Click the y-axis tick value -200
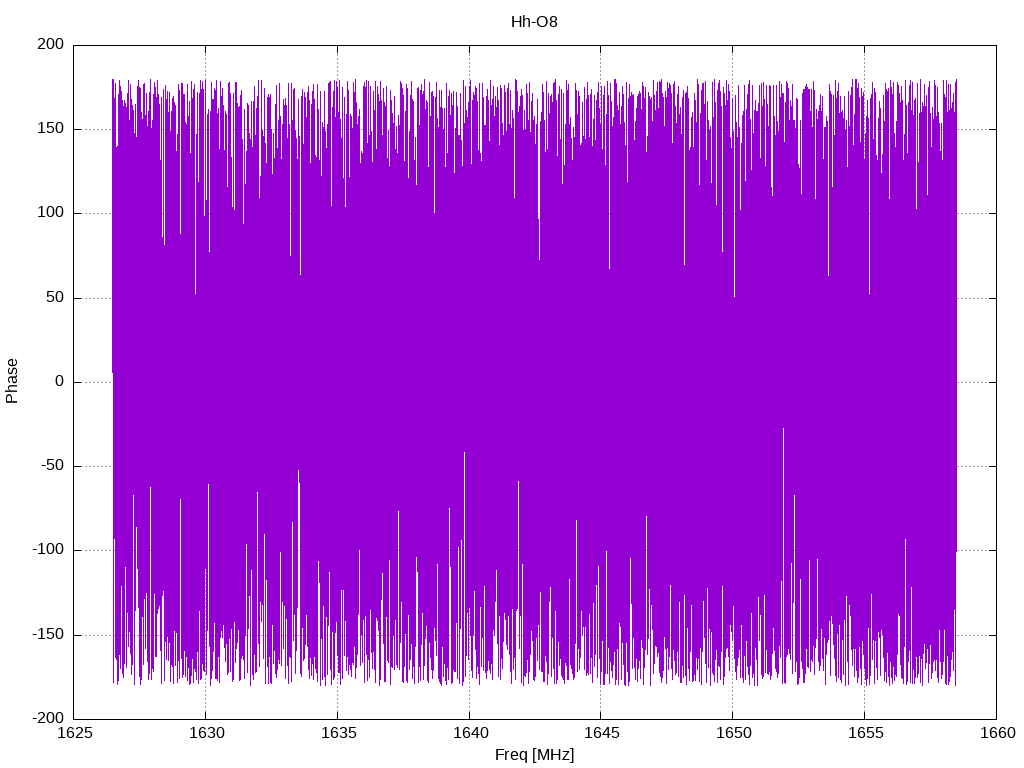 48,718
